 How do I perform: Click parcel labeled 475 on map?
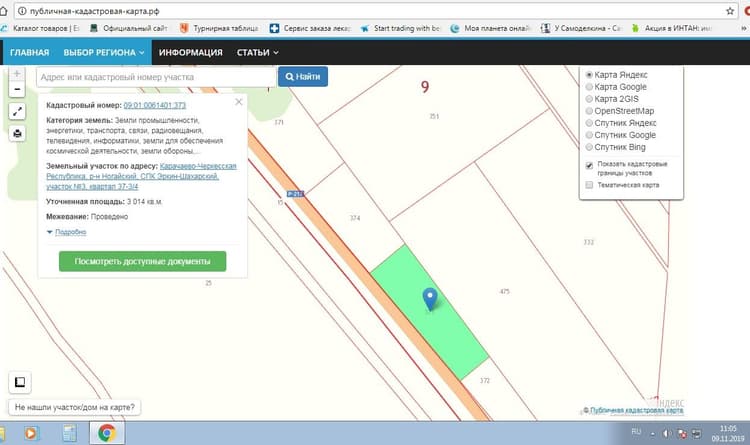[x=505, y=291]
